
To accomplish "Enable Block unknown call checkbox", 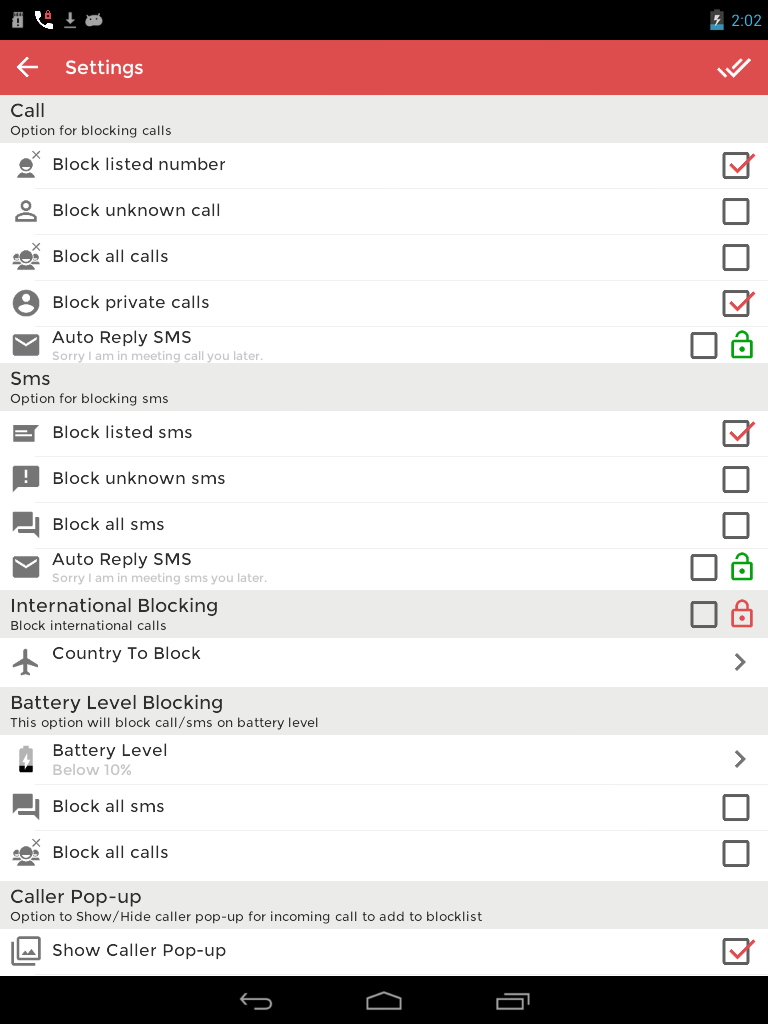I will [735, 211].
